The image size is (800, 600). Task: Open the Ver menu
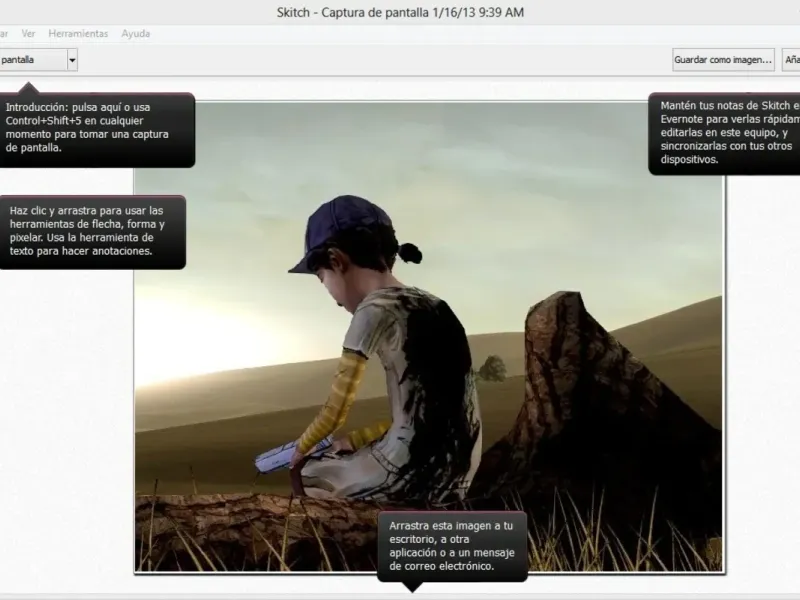pos(28,34)
